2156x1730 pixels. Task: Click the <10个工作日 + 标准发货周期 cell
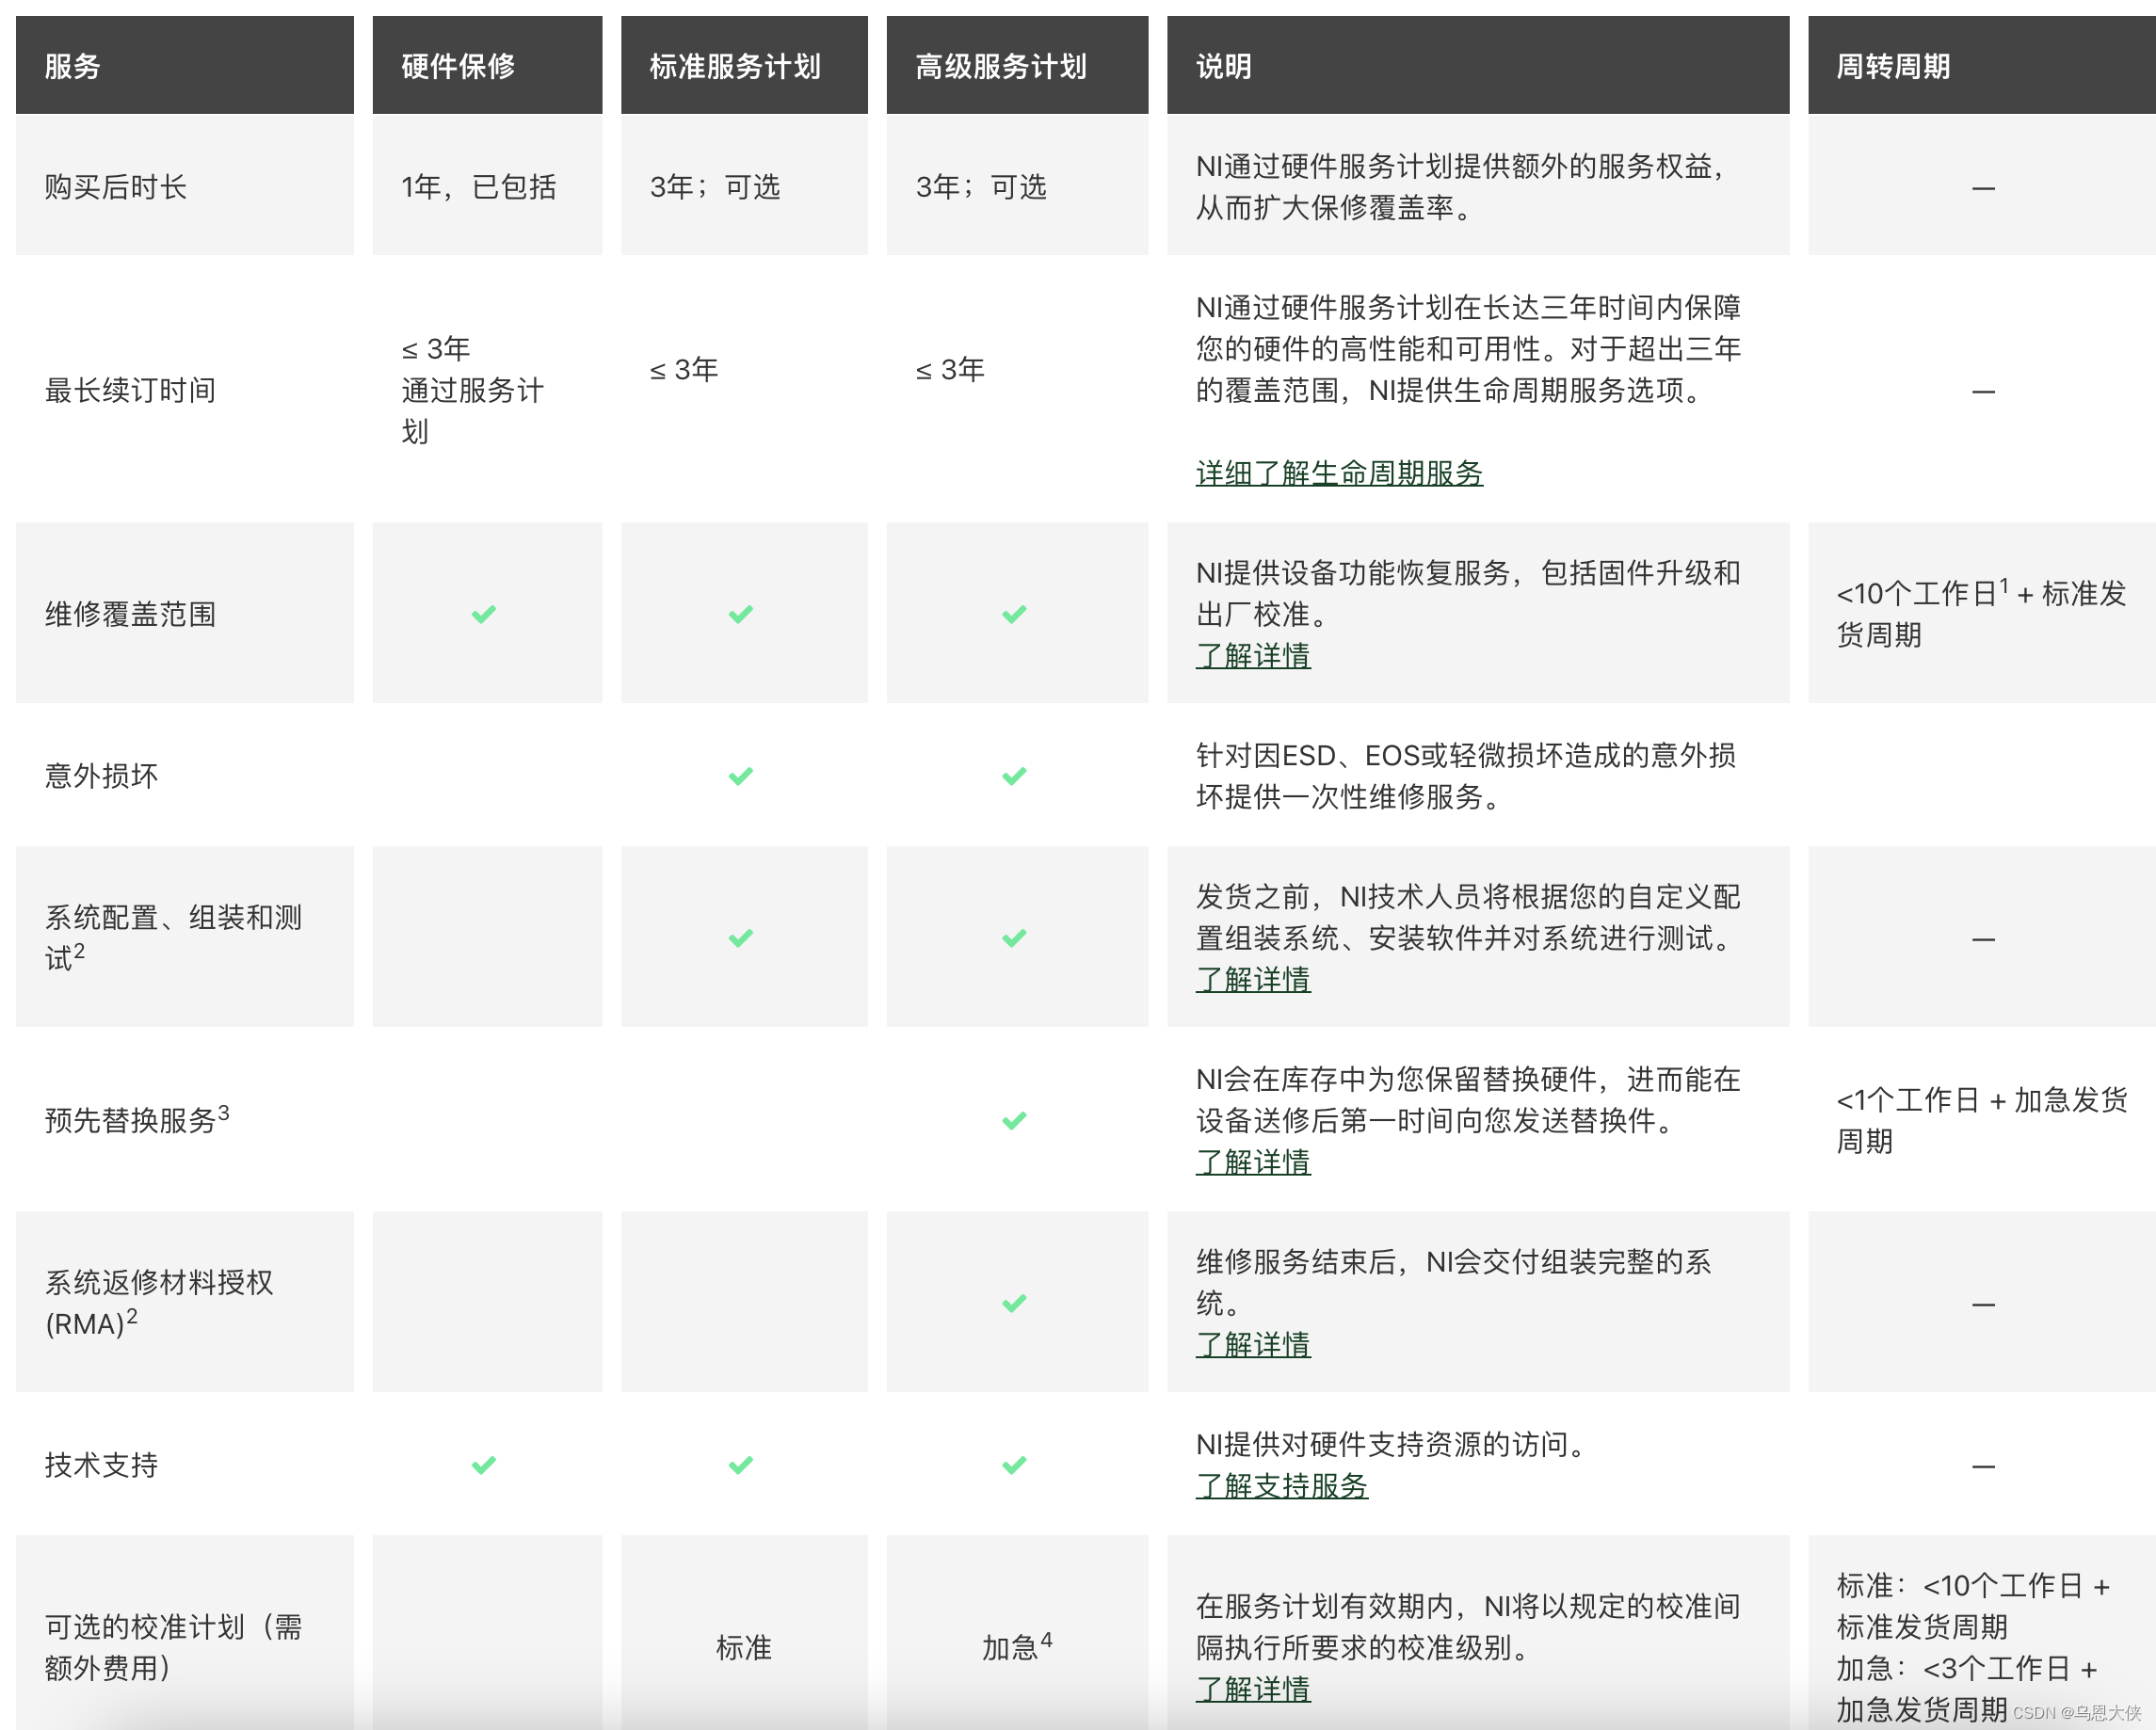1981,613
